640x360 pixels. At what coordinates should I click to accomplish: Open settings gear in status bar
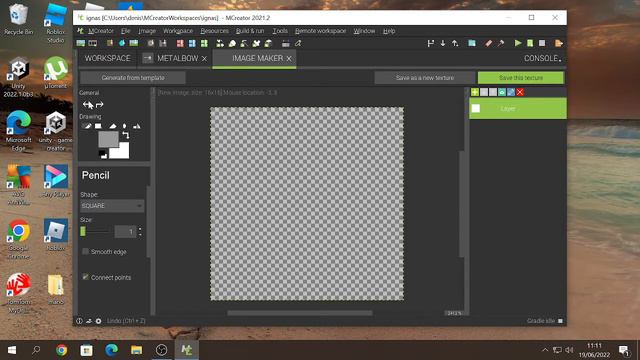click(x=98, y=321)
